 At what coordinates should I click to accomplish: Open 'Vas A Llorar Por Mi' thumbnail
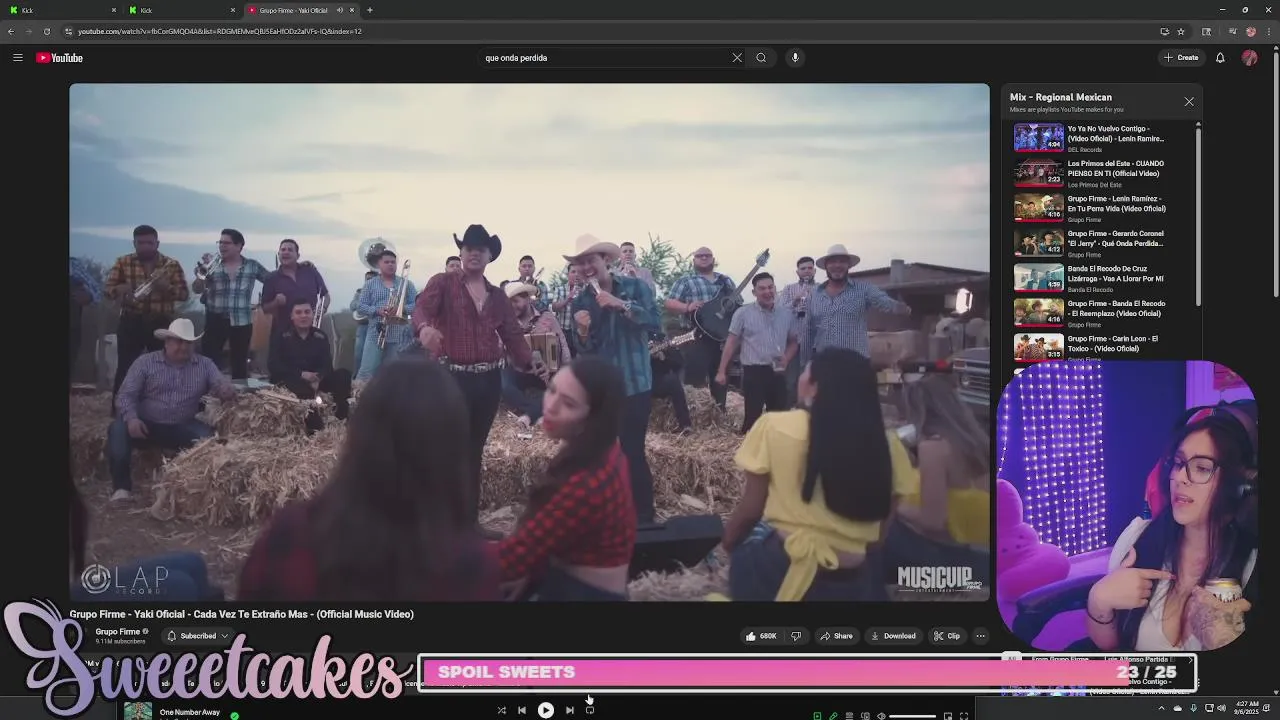click(1038, 277)
